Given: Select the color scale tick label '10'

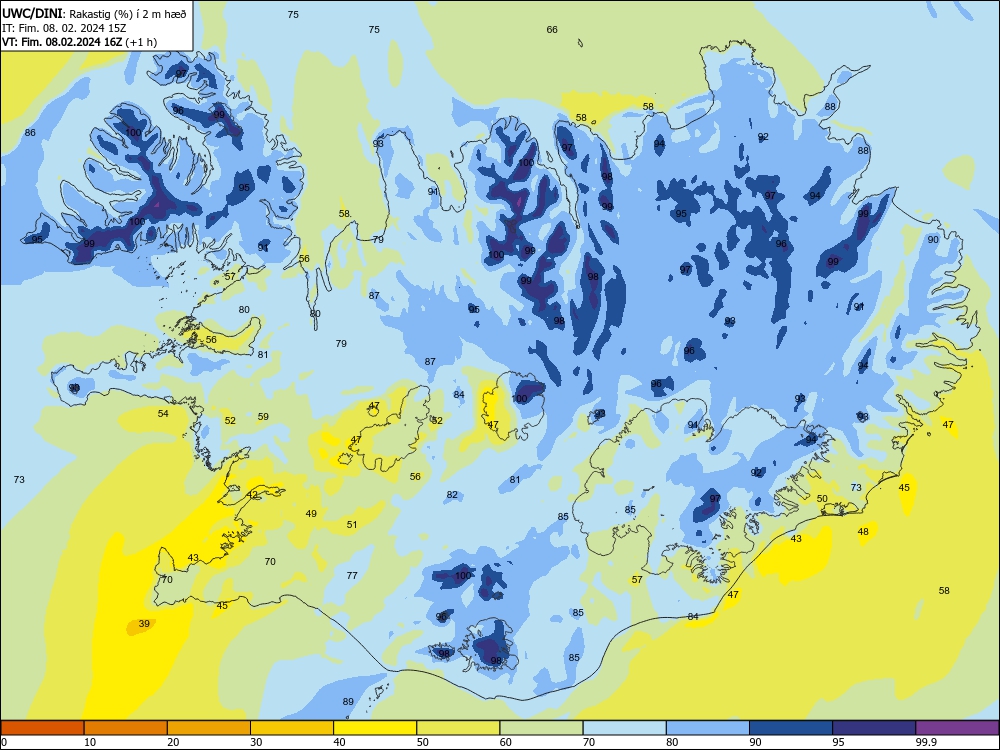Looking at the screenshot, I should (90, 742).
